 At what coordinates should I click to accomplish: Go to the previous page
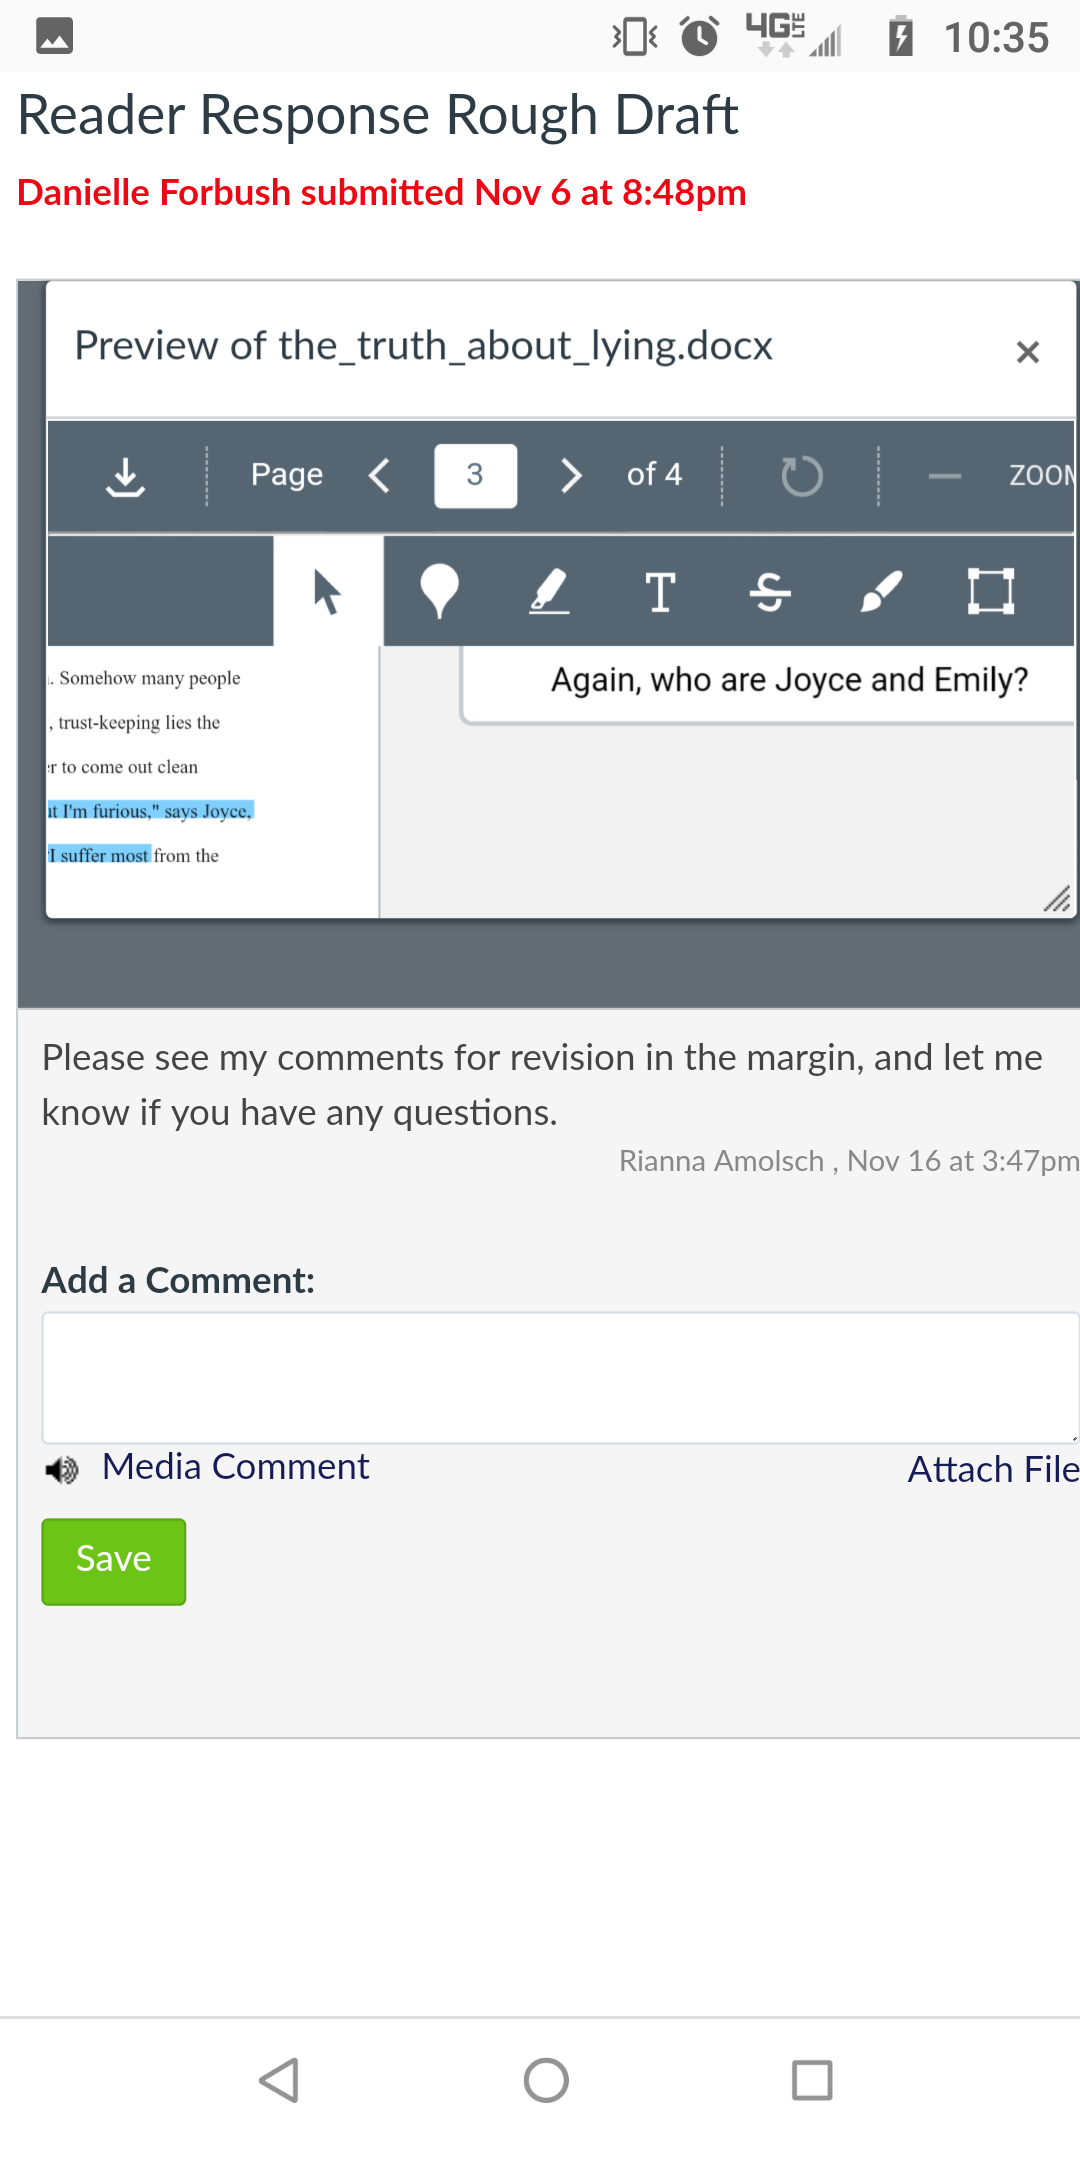(379, 476)
